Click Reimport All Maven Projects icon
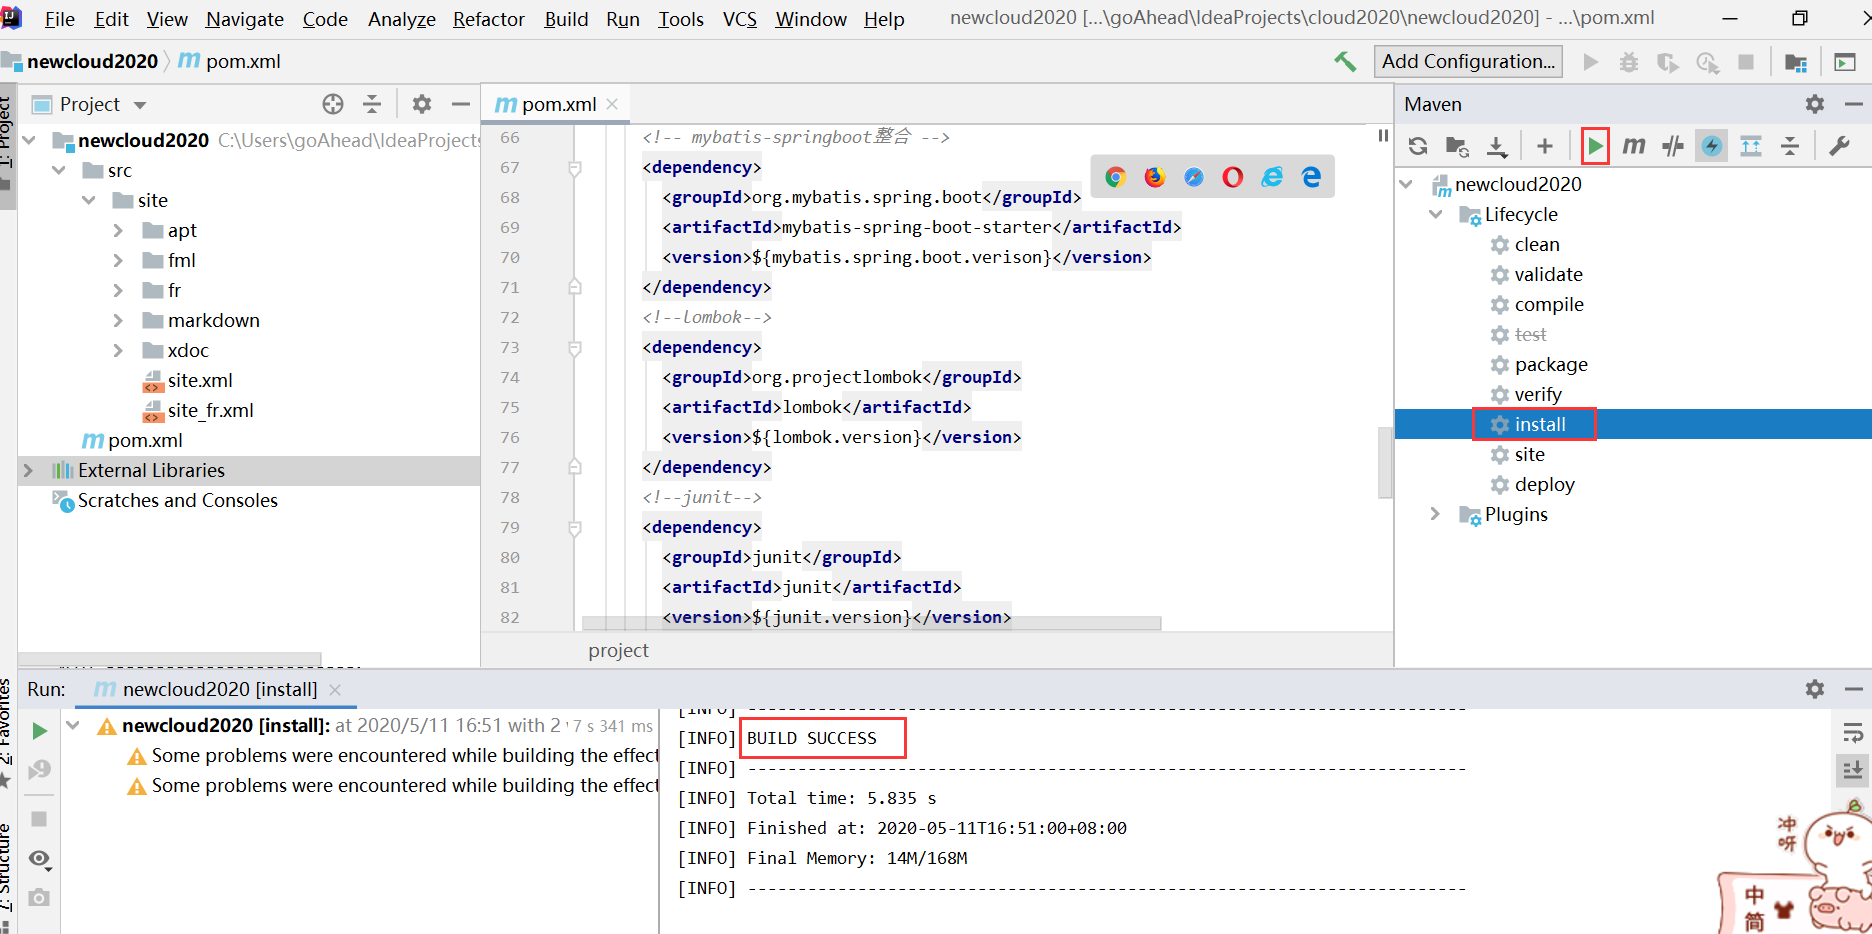Screen dimensions: 1872x934 coord(1418,146)
